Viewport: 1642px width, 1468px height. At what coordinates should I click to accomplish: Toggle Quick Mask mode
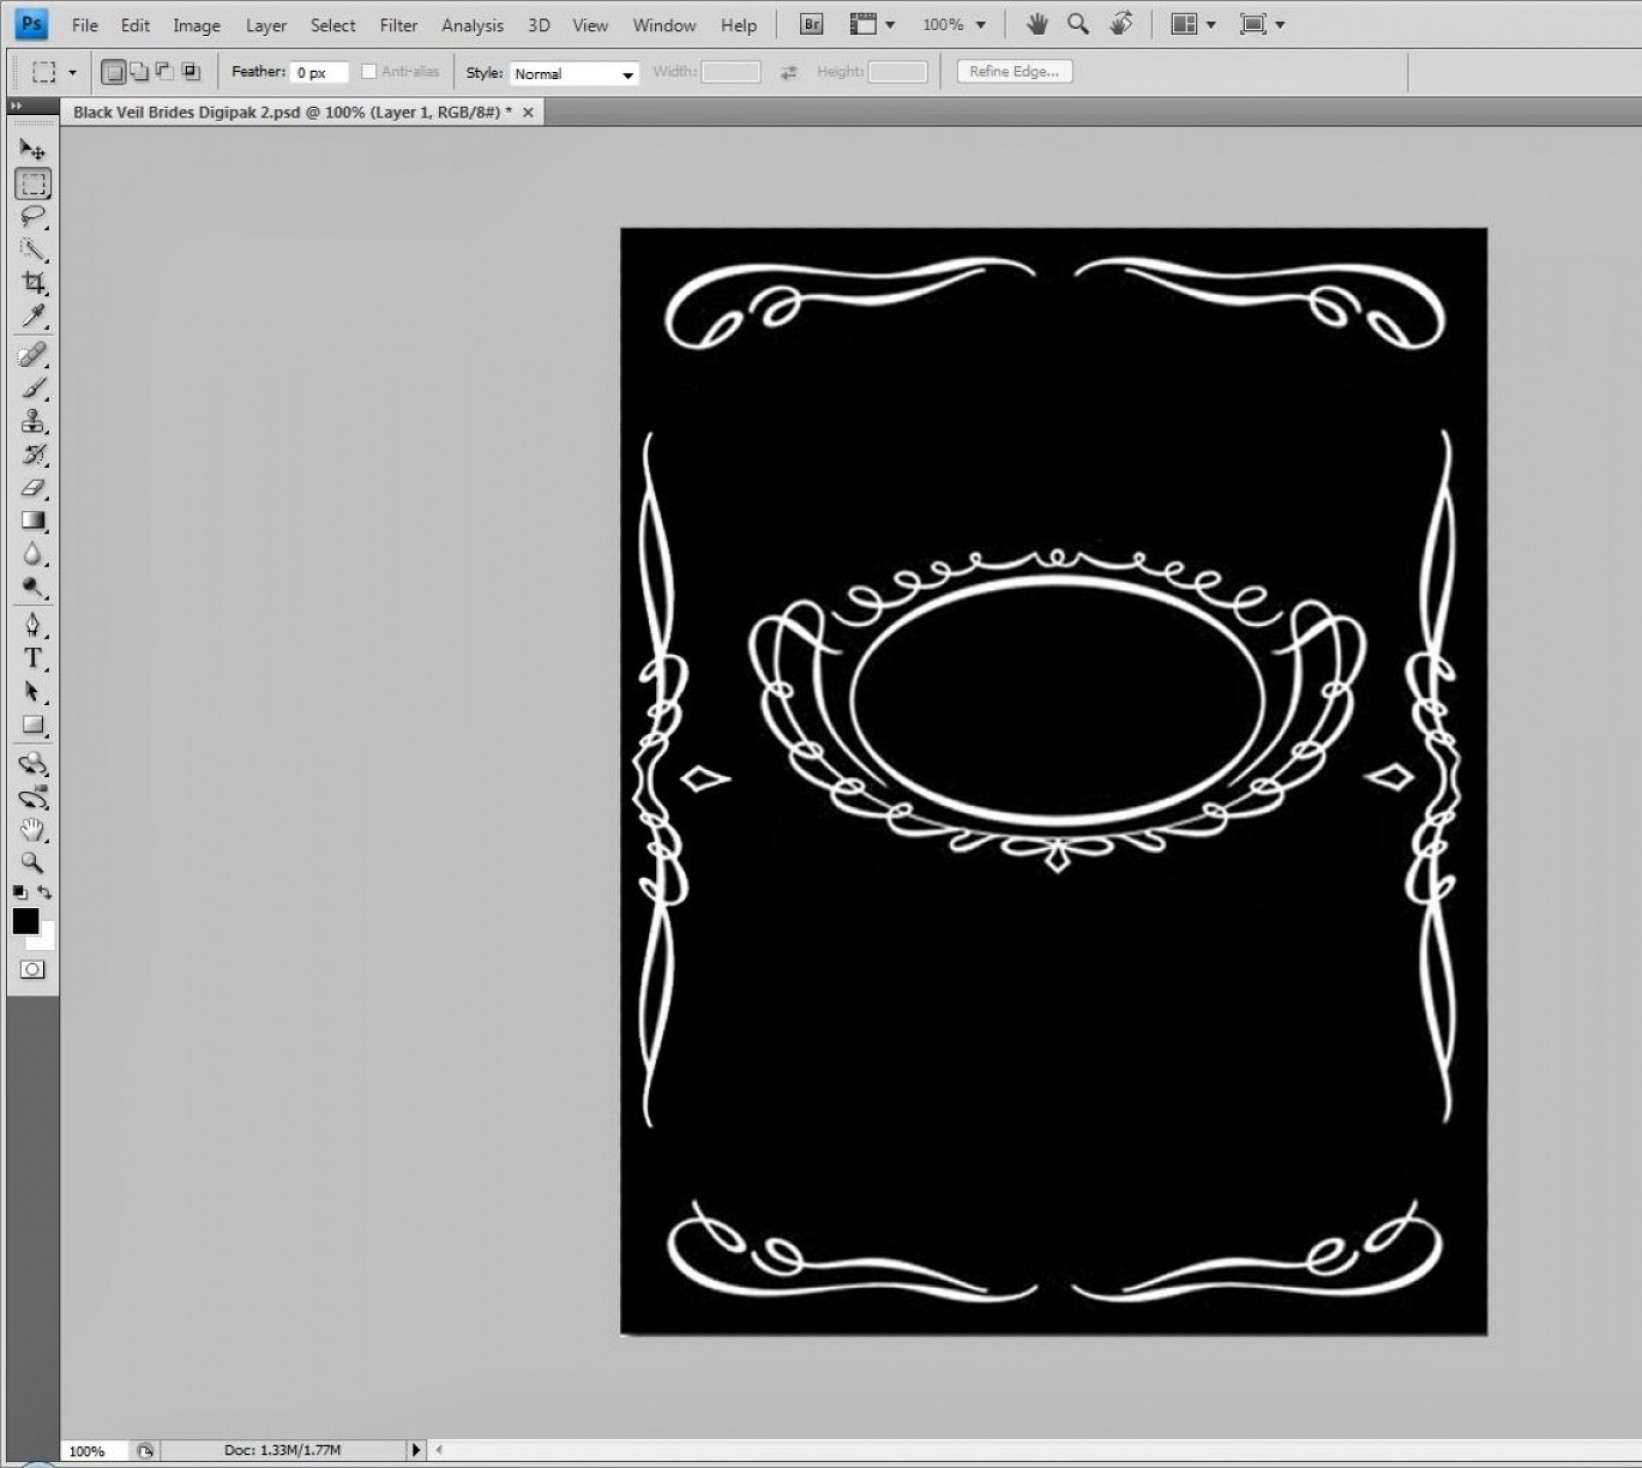[x=32, y=969]
